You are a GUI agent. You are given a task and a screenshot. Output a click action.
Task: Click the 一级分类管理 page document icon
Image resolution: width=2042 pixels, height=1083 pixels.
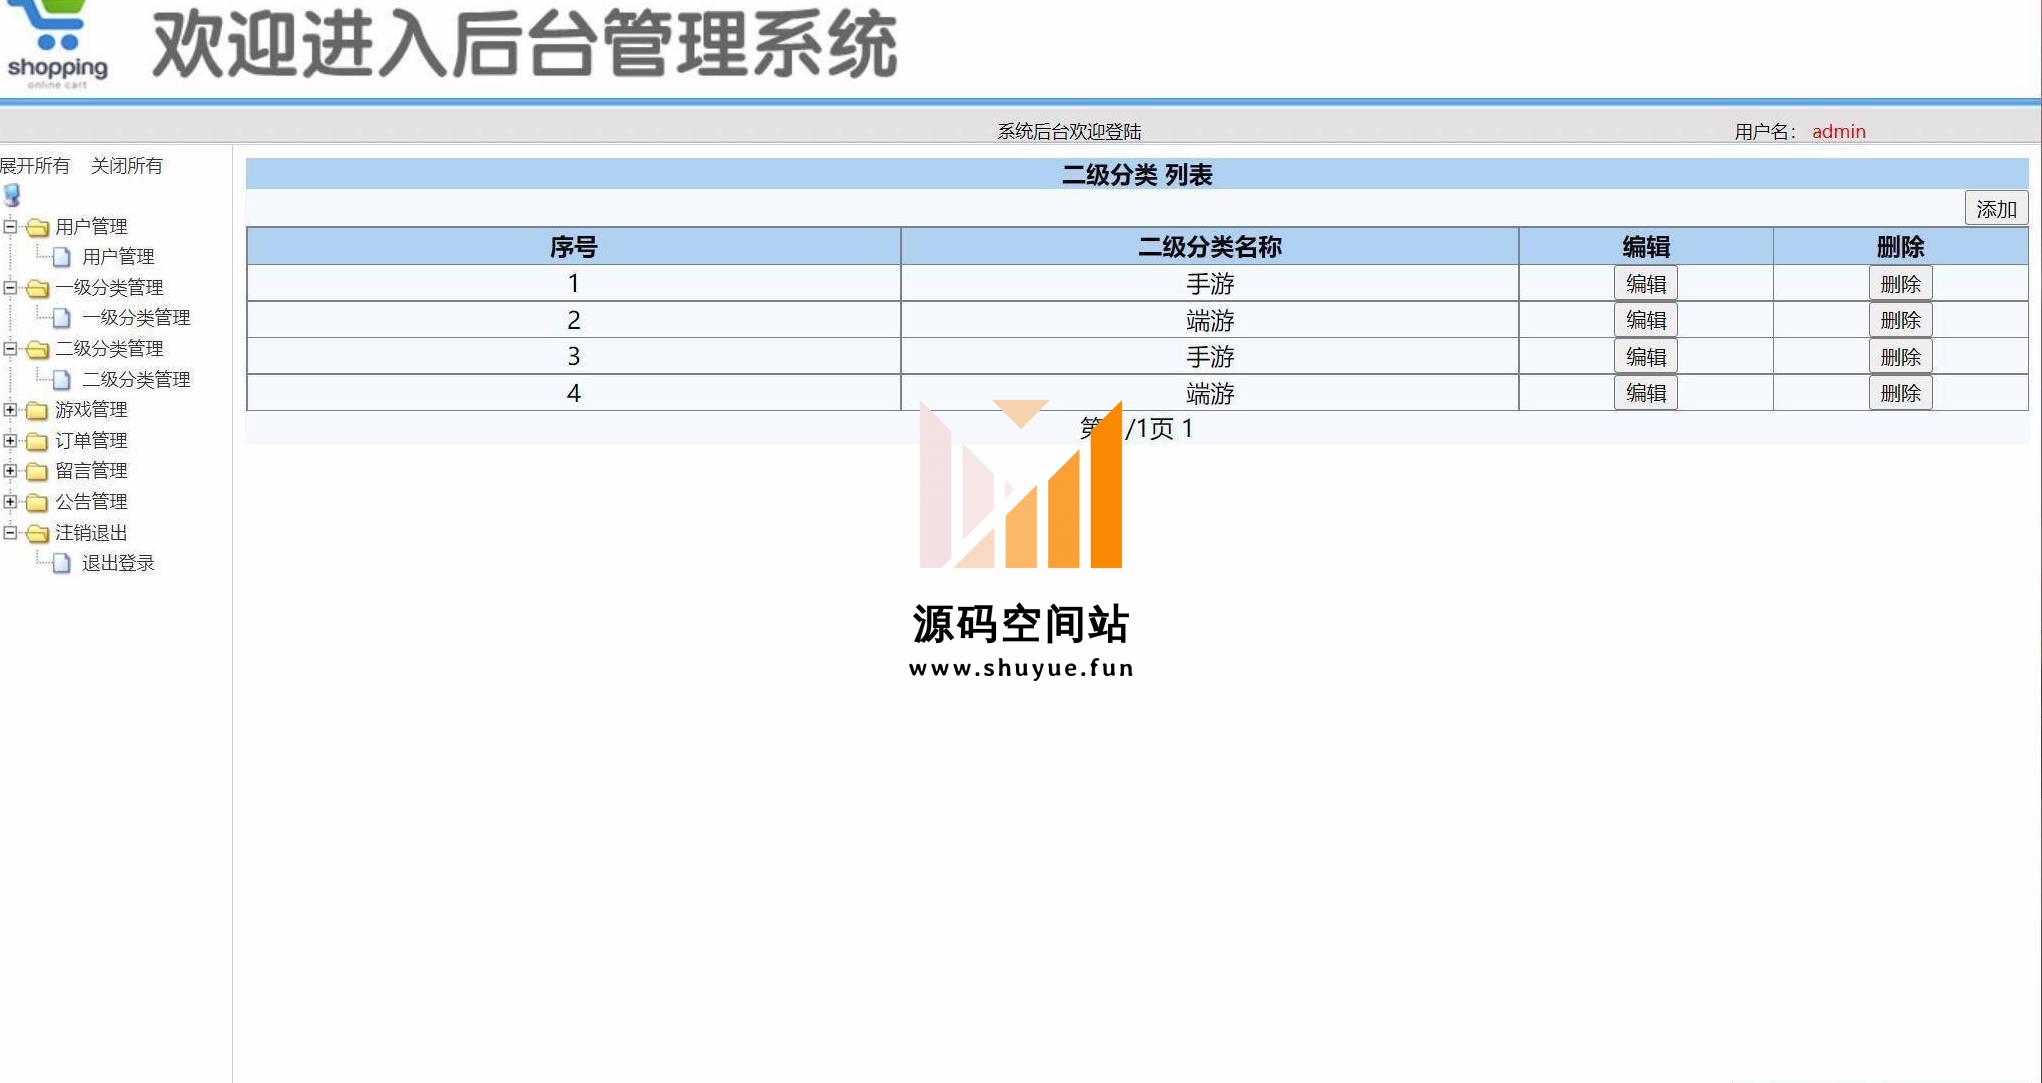coord(62,318)
